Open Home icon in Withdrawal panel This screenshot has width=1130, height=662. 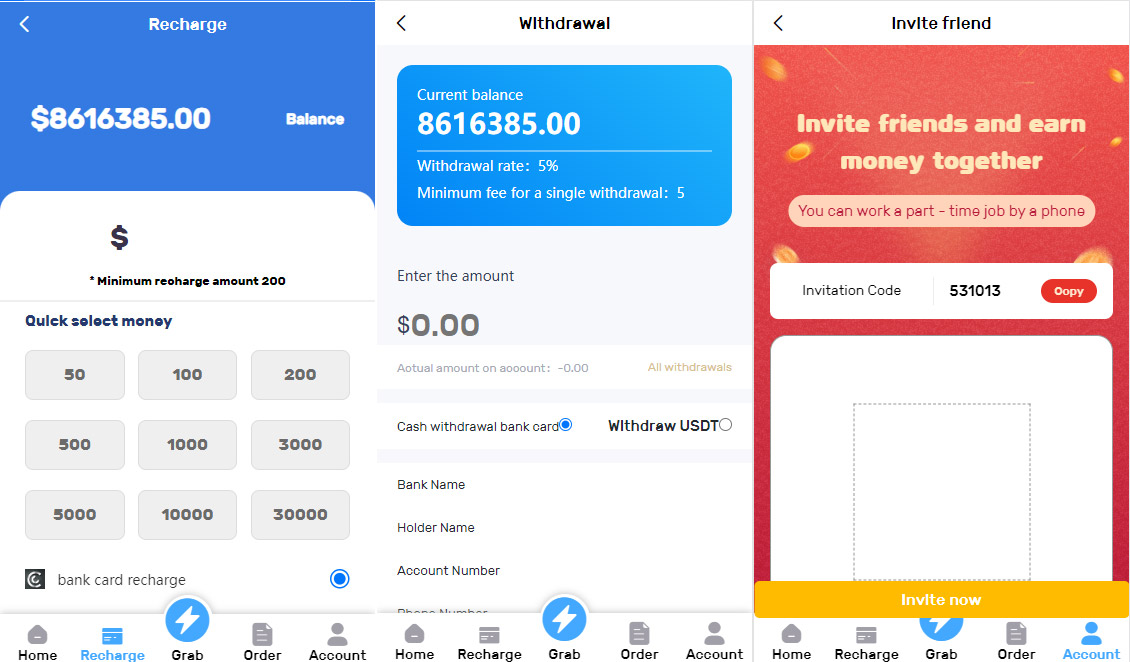414,634
